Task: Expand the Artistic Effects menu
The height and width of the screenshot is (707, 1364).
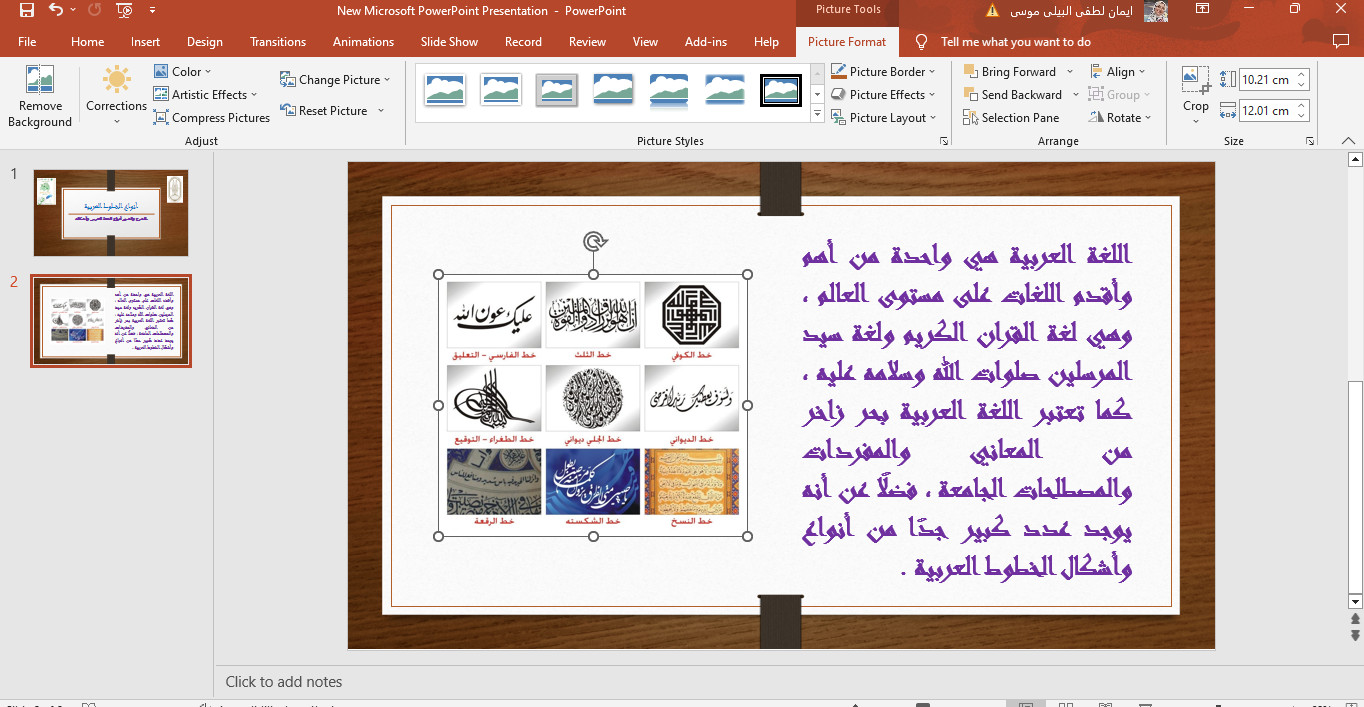Action: tap(205, 95)
